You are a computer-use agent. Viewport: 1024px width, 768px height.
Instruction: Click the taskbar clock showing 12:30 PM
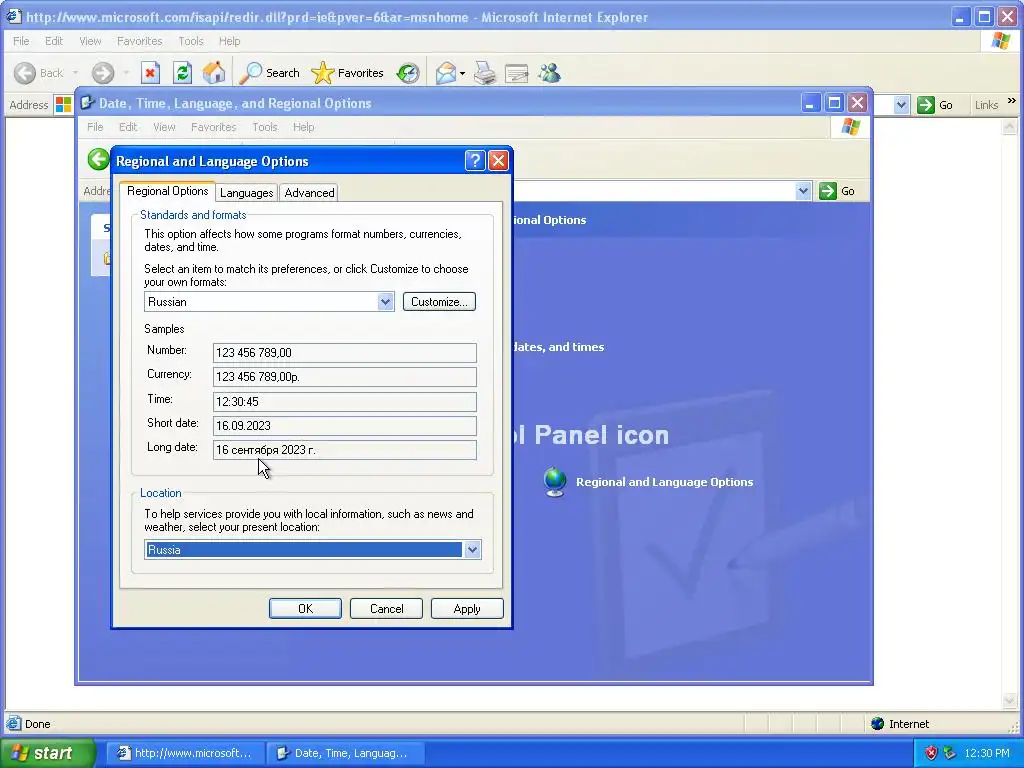(x=986, y=753)
